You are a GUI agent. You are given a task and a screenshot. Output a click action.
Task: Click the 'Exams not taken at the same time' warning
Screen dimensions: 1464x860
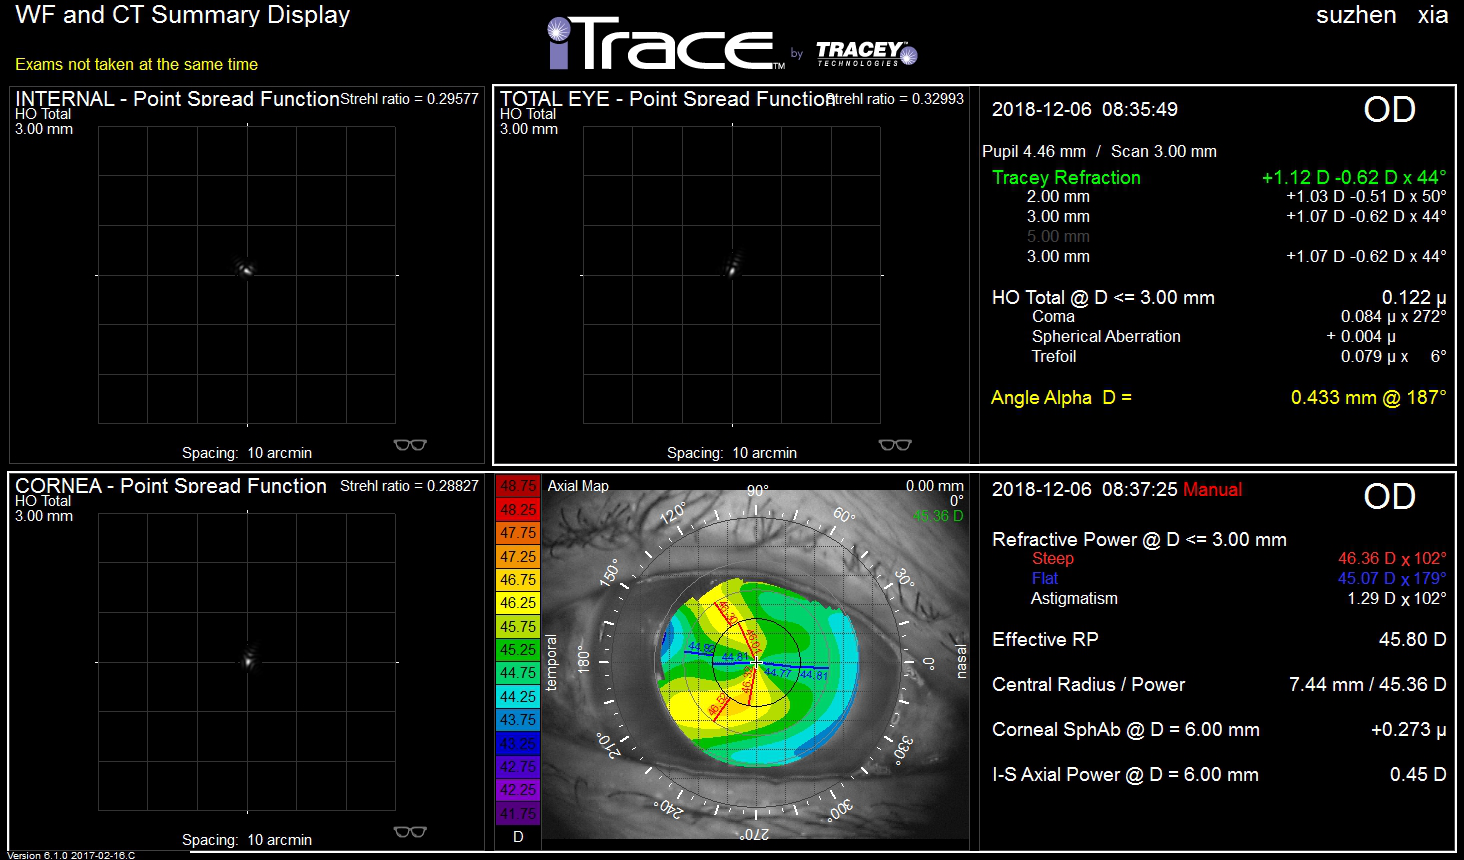click(136, 64)
